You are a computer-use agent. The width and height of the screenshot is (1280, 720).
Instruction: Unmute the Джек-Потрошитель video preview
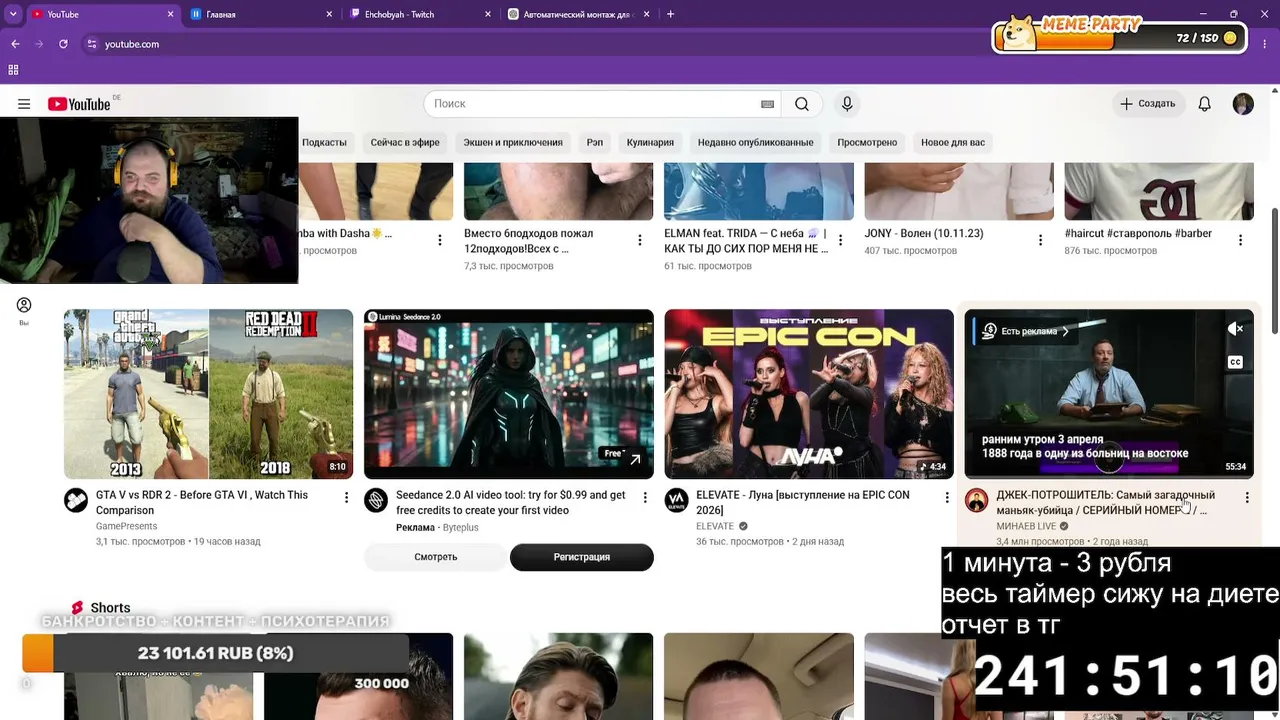[x=1235, y=329]
